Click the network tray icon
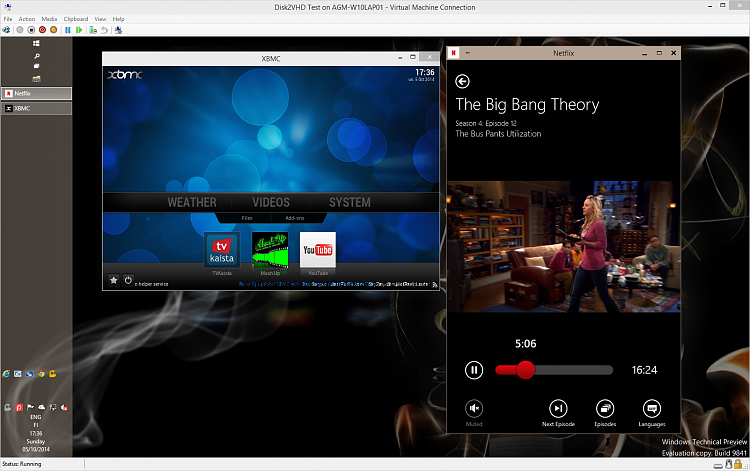Screen dimensions: 750x471 pos(53,407)
